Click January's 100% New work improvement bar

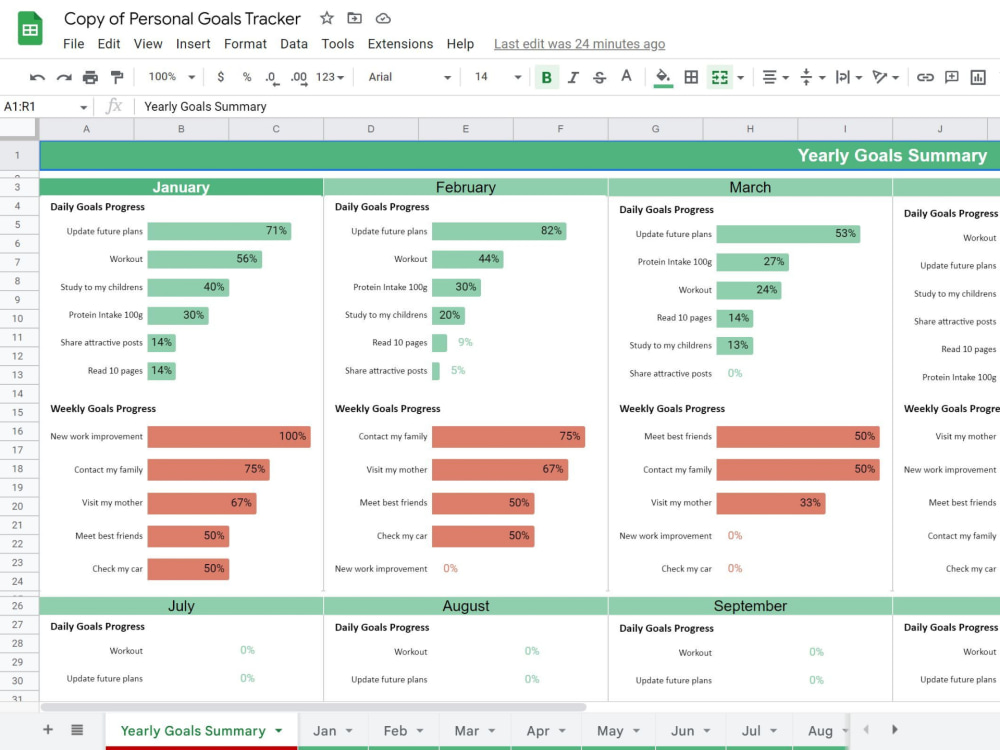(229, 436)
